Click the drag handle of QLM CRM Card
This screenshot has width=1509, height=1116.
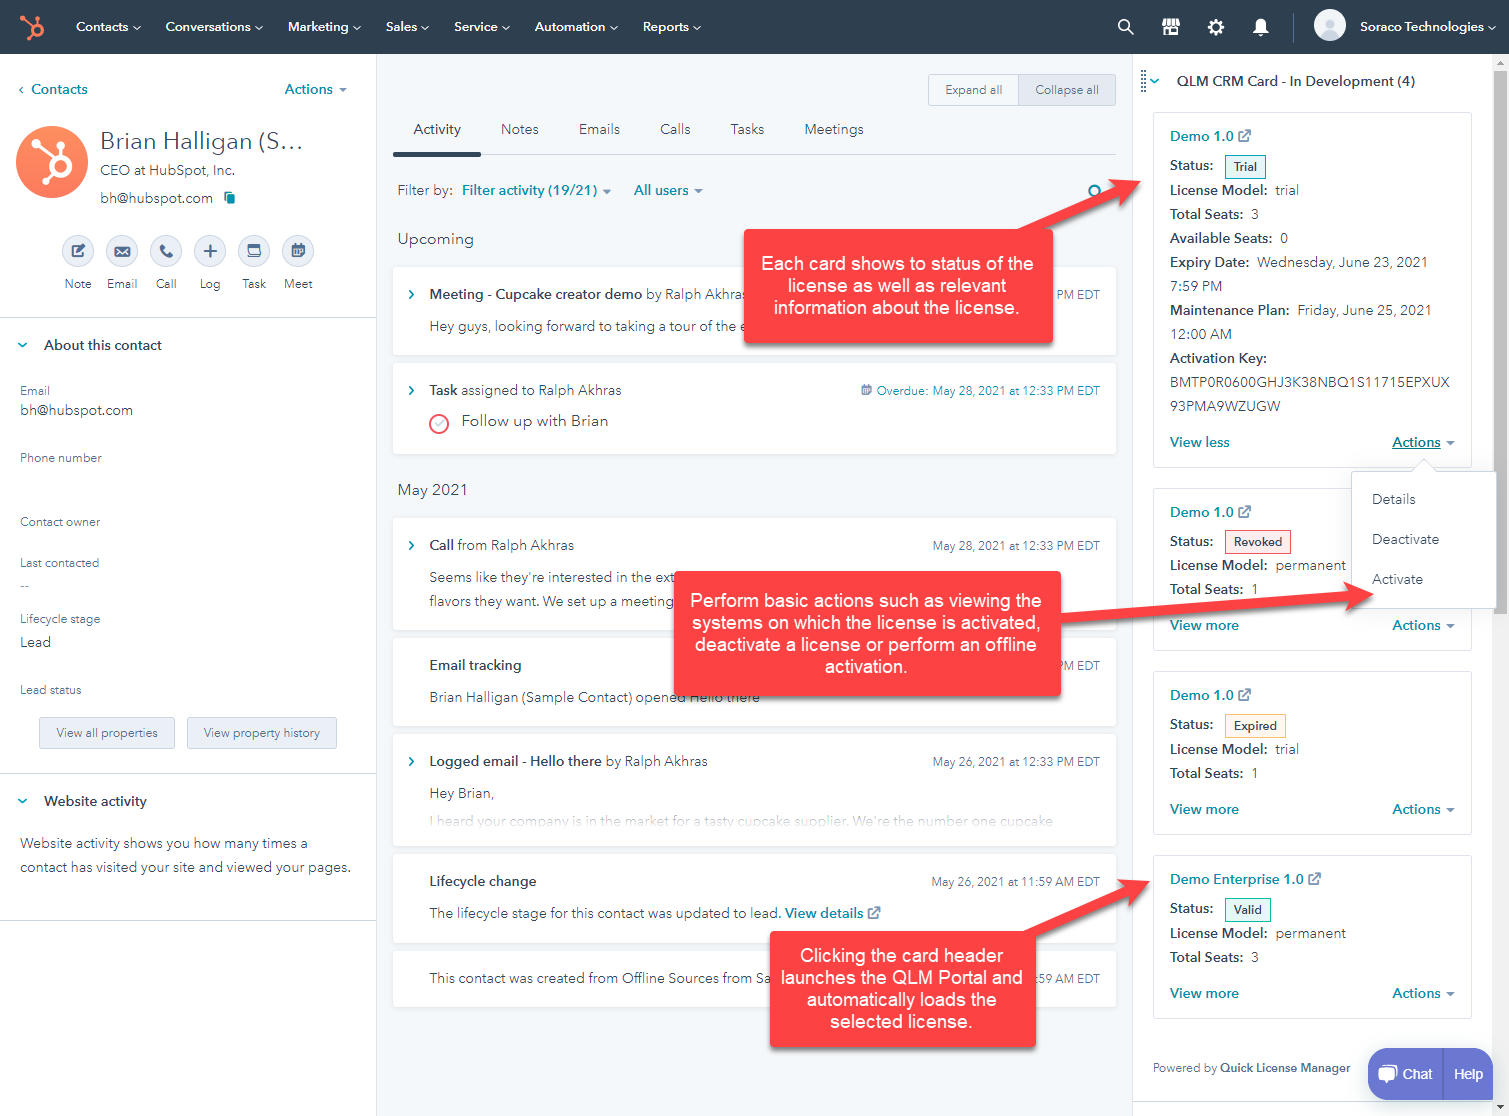pyautogui.click(x=1143, y=81)
